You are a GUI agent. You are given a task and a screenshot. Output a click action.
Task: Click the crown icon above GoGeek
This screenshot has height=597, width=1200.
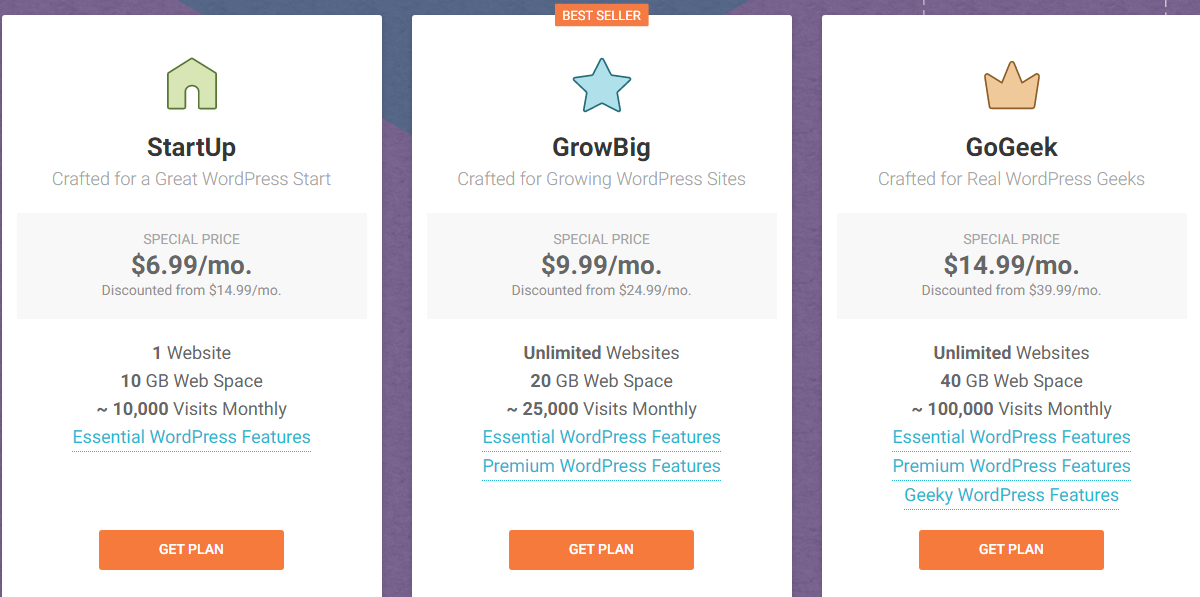click(x=1011, y=86)
